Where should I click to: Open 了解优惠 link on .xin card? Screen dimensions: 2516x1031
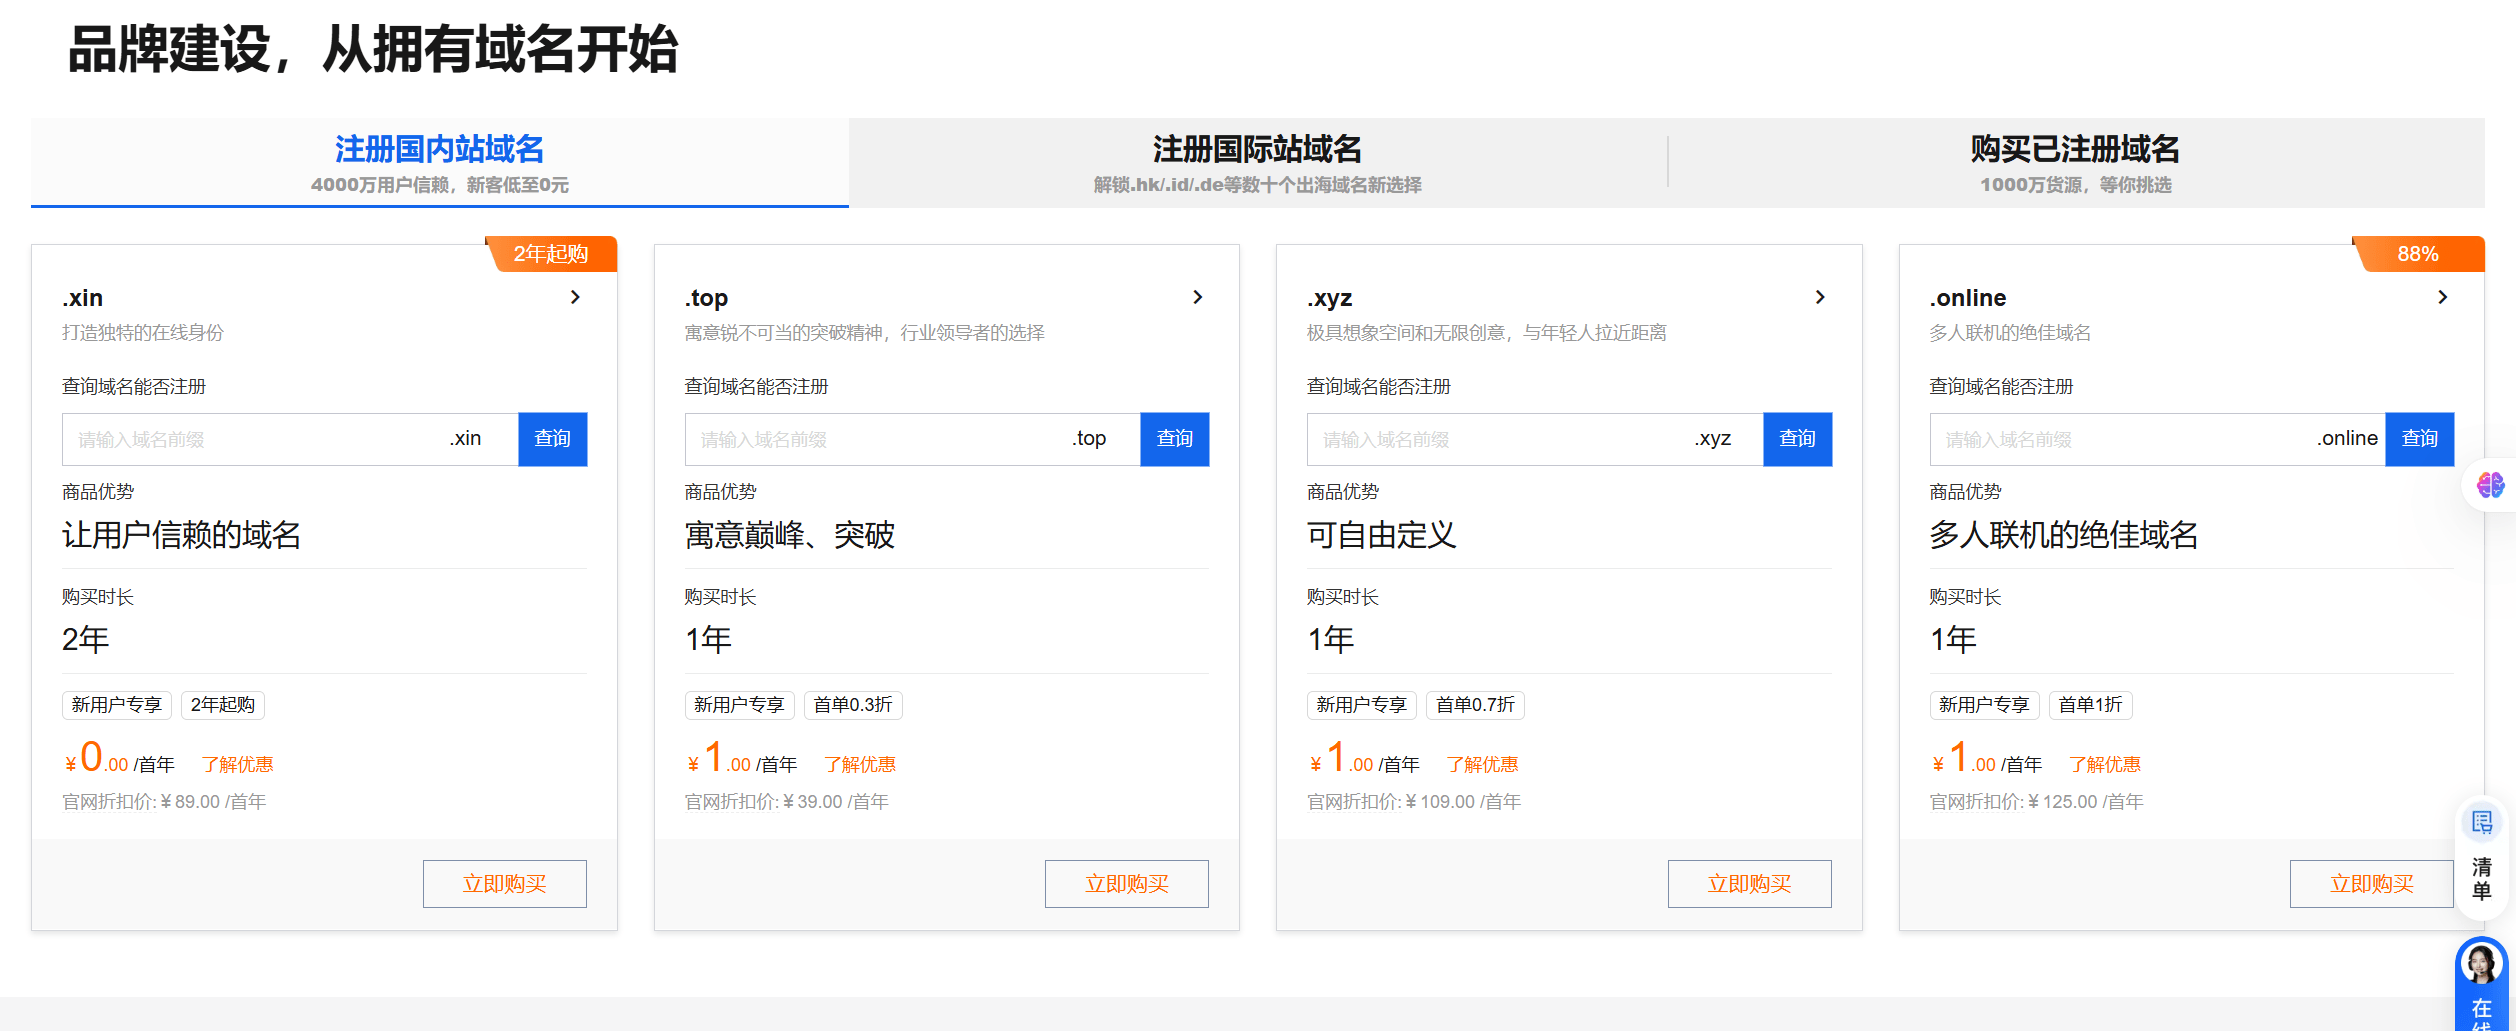(x=237, y=765)
